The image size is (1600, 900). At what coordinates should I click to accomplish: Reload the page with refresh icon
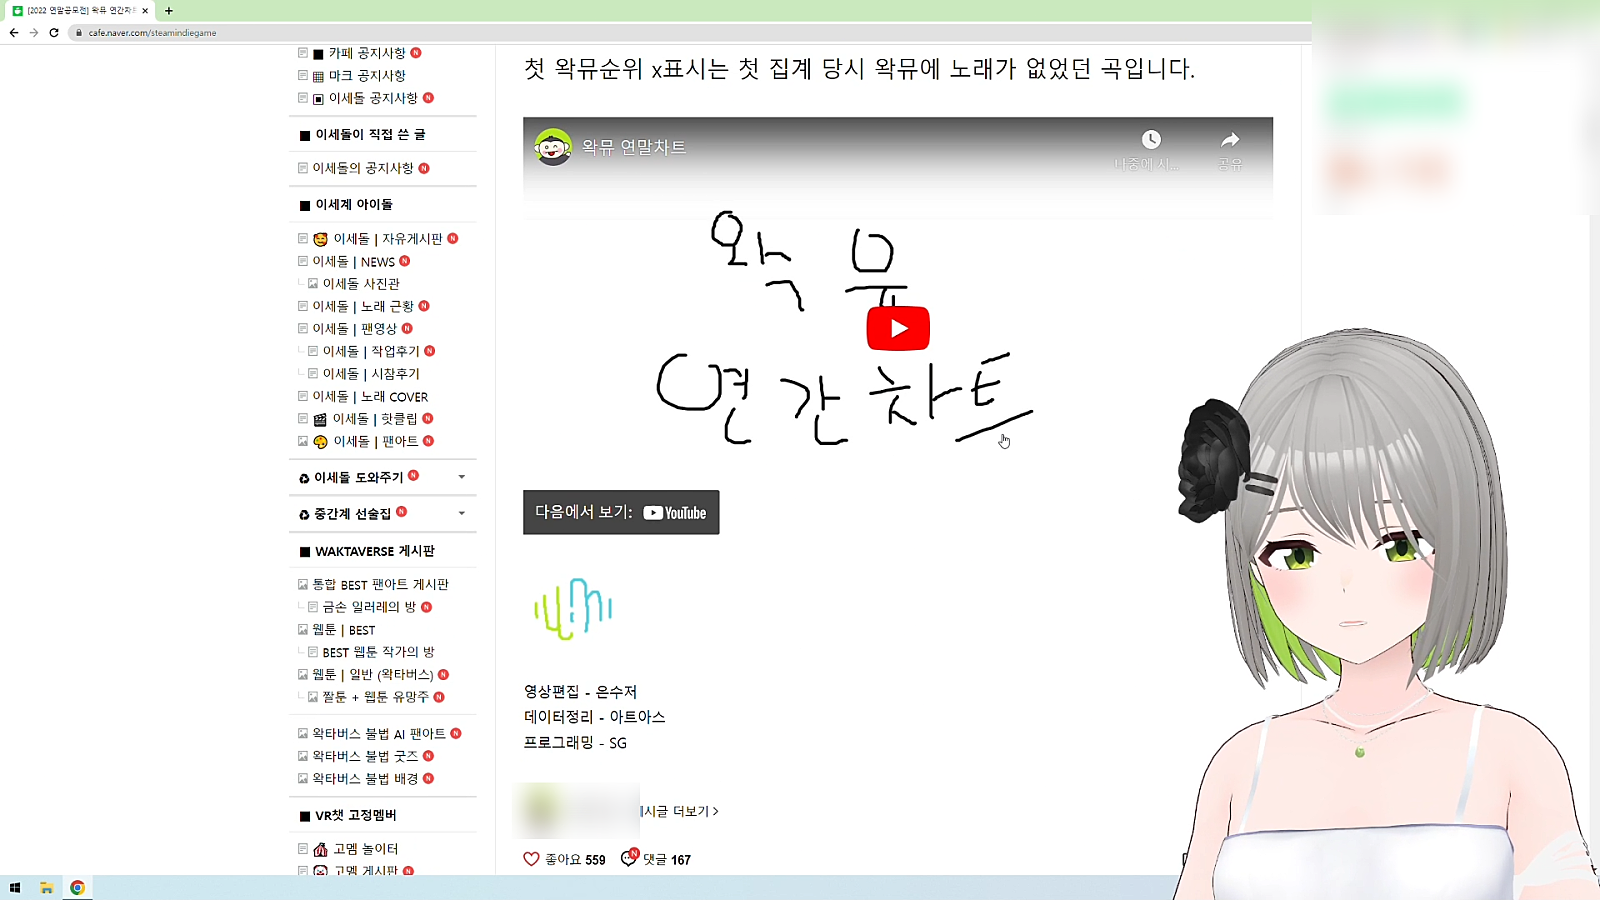pos(54,33)
